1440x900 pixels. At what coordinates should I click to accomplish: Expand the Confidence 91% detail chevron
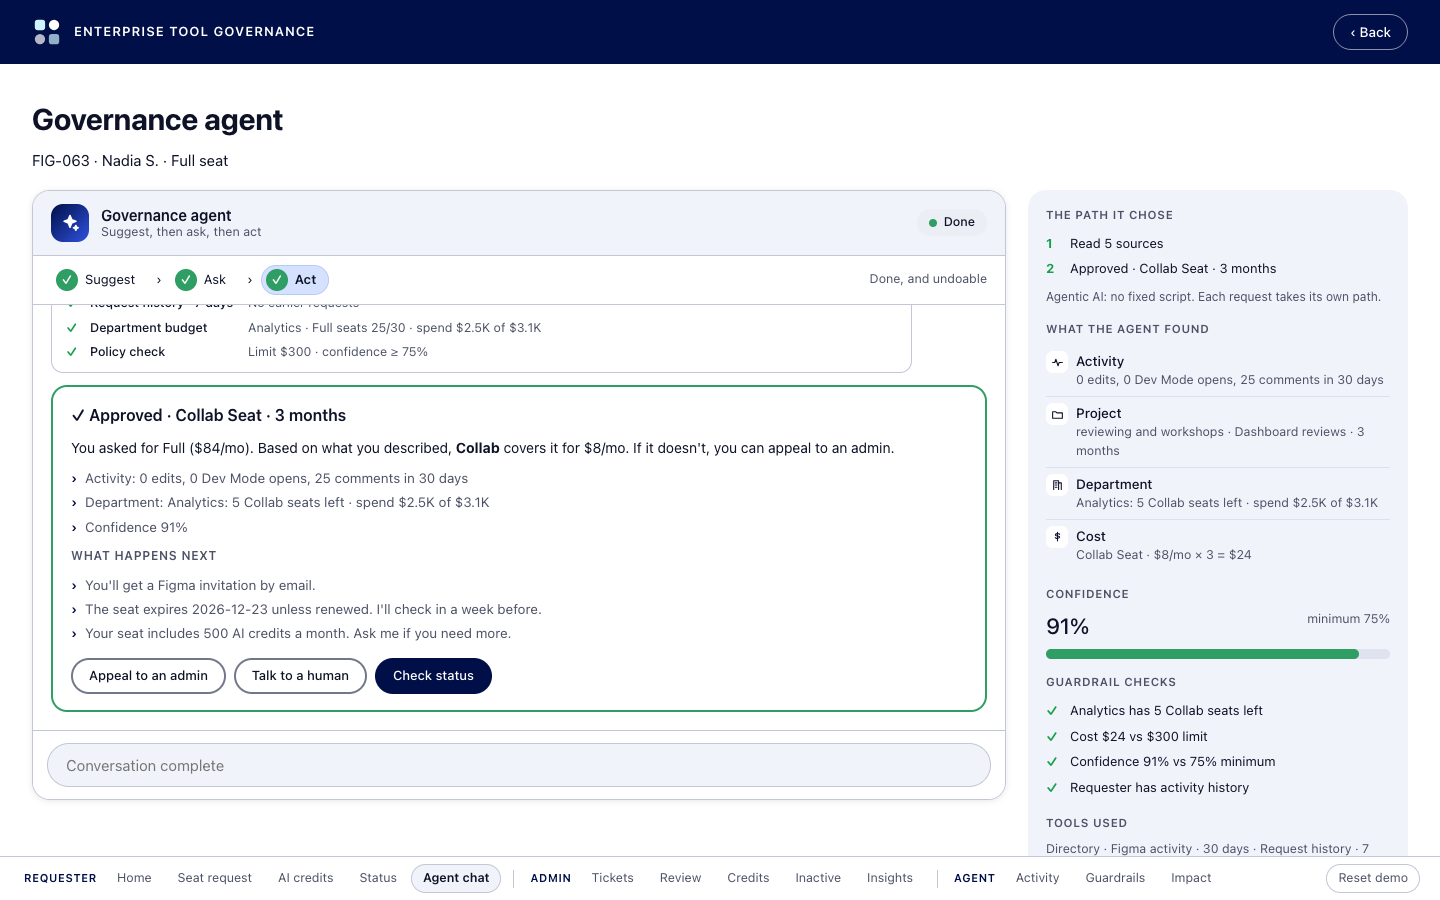[74, 528]
